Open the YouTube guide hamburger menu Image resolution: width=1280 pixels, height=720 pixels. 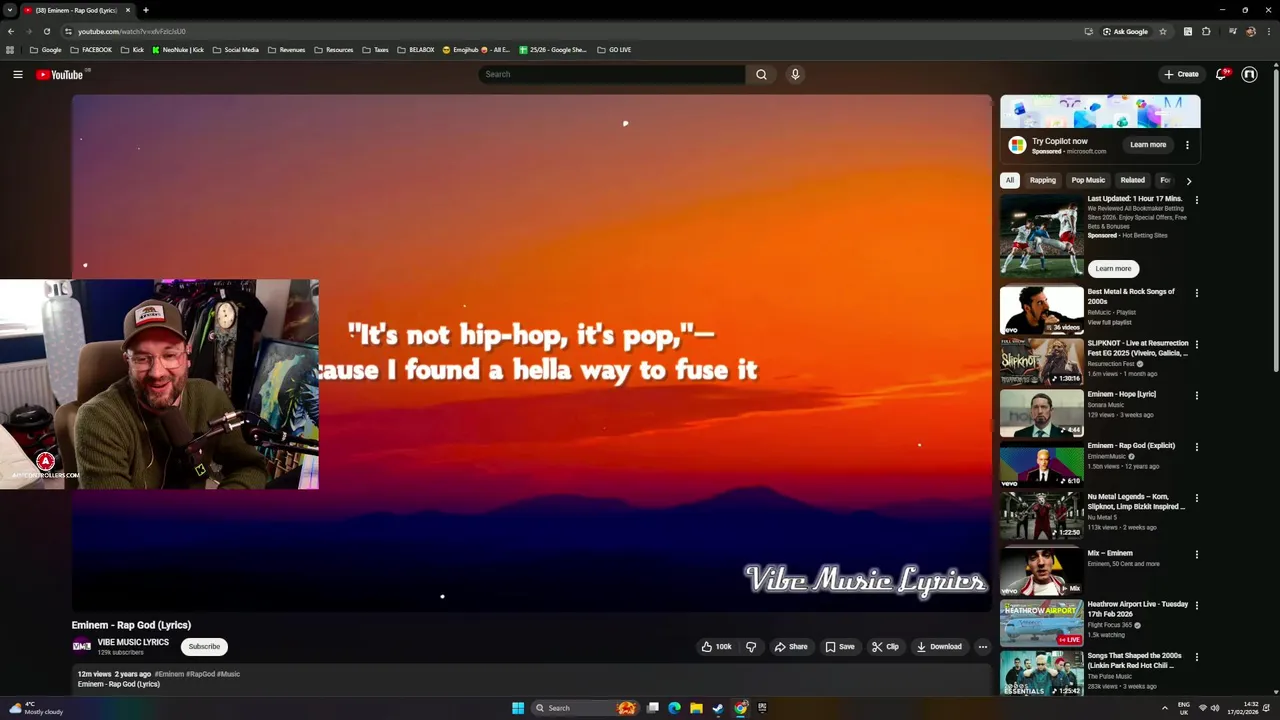18,74
